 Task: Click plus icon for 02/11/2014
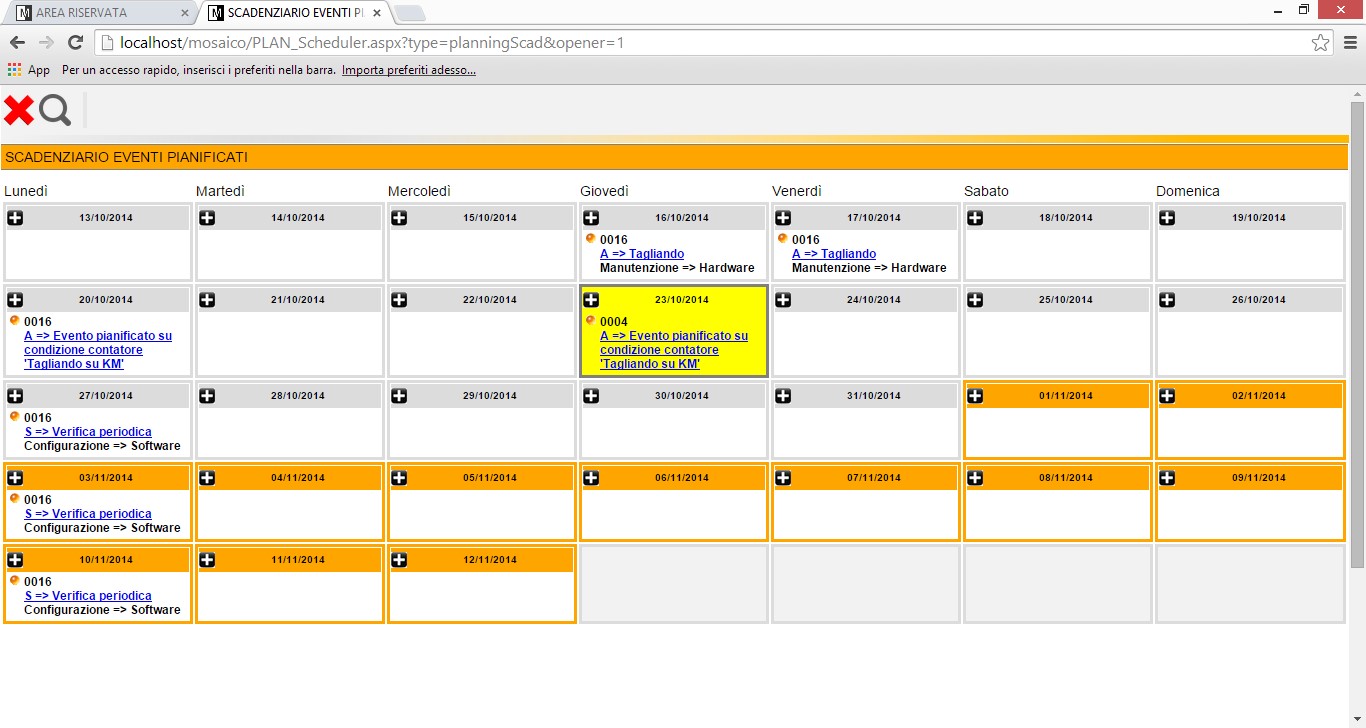[x=1167, y=396]
